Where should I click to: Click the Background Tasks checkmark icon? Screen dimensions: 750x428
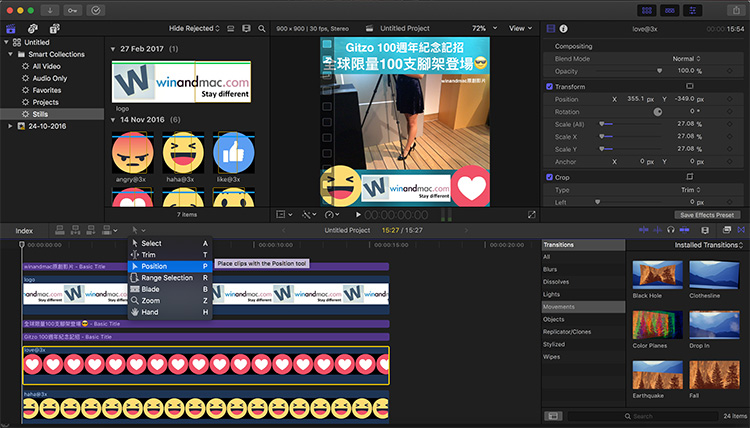[95, 10]
